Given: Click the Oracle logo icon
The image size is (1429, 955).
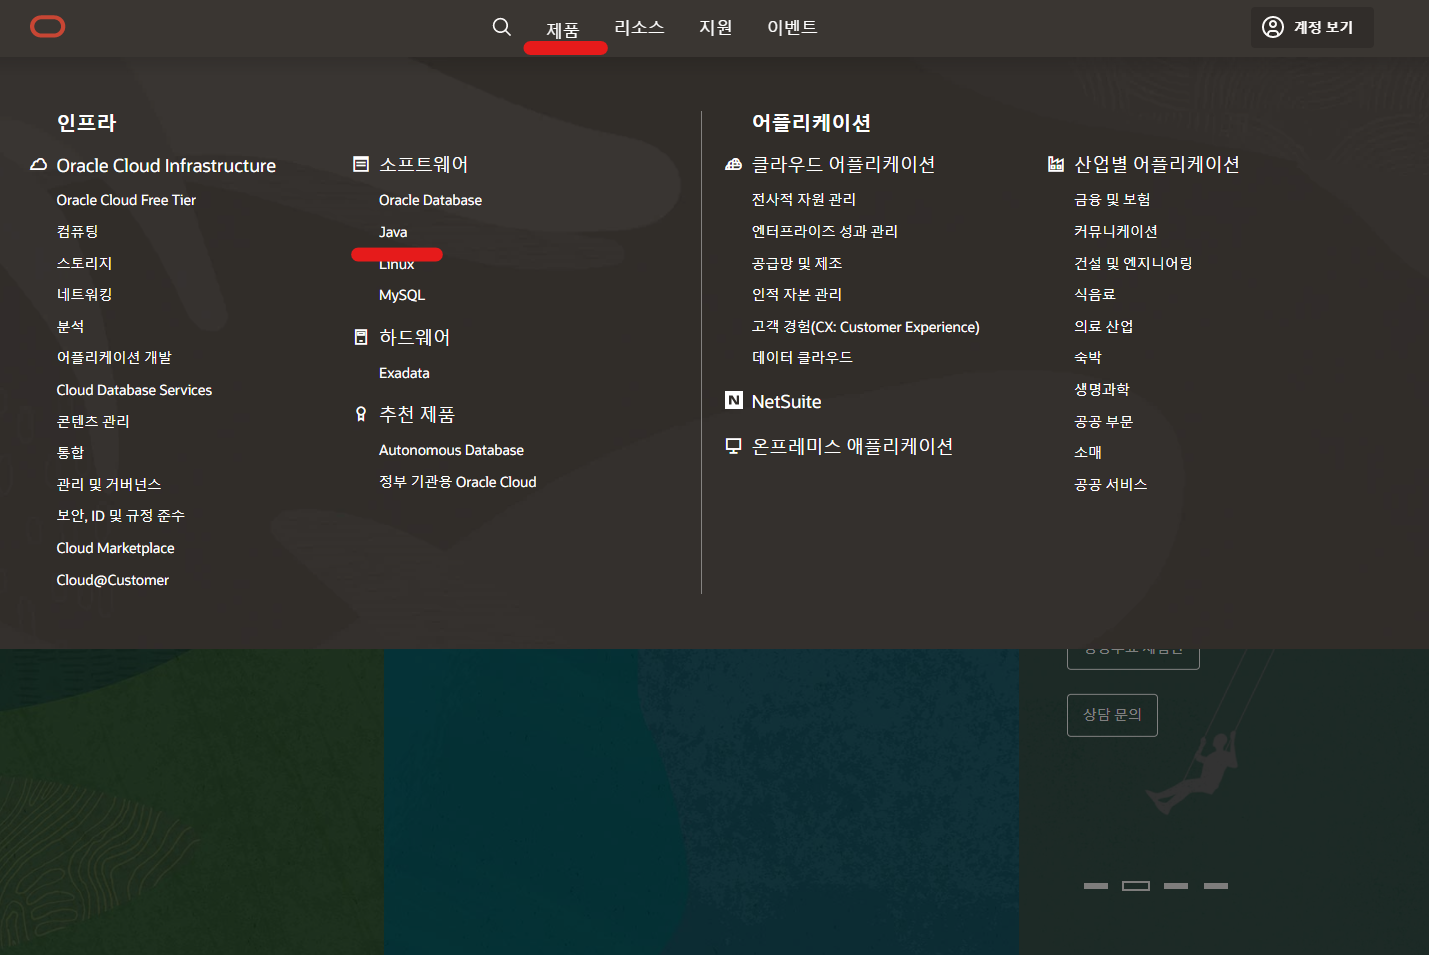Looking at the screenshot, I should (48, 27).
